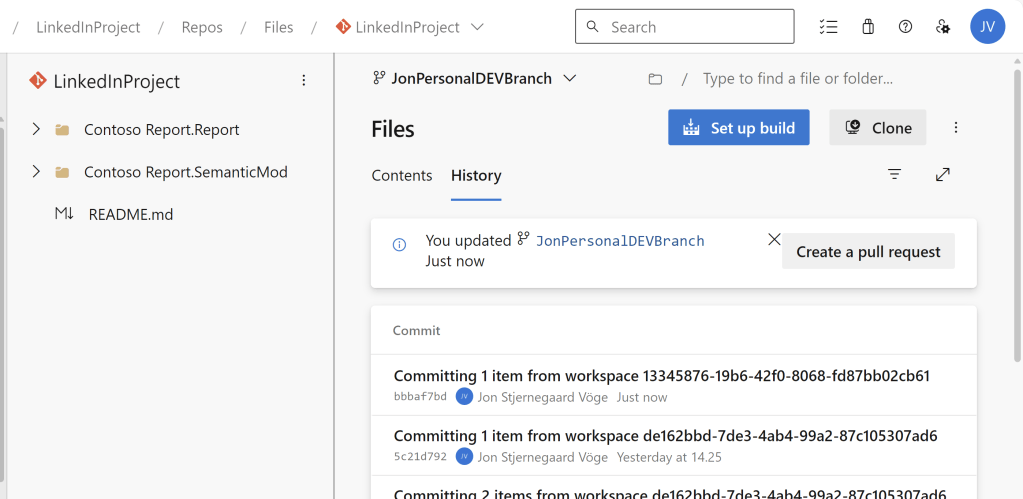The image size is (1023, 499).
Task: Expand the Contoso Report.SemanticMod folder
Action: pyautogui.click(x=36, y=172)
